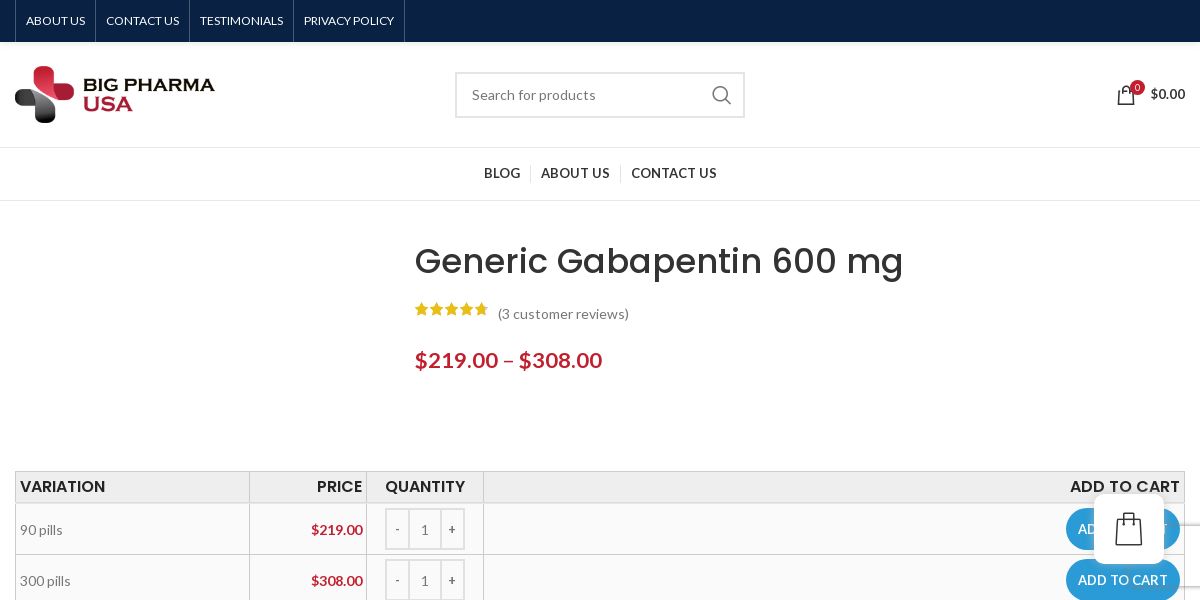Image resolution: width=1200 pixels, height=600 pixels.
Task: Open About Us in main navigation
Action: pyautogui.click(x=575, y=173)
